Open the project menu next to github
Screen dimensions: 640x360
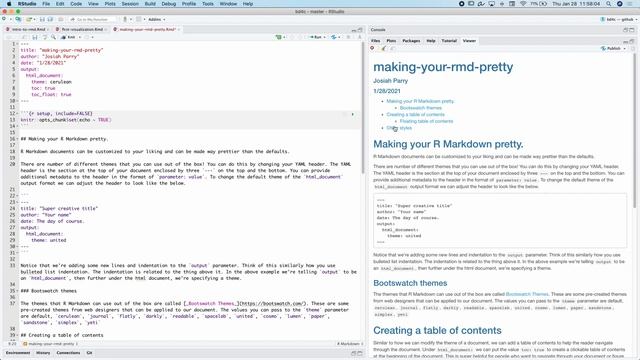click(x=620, y=19)
